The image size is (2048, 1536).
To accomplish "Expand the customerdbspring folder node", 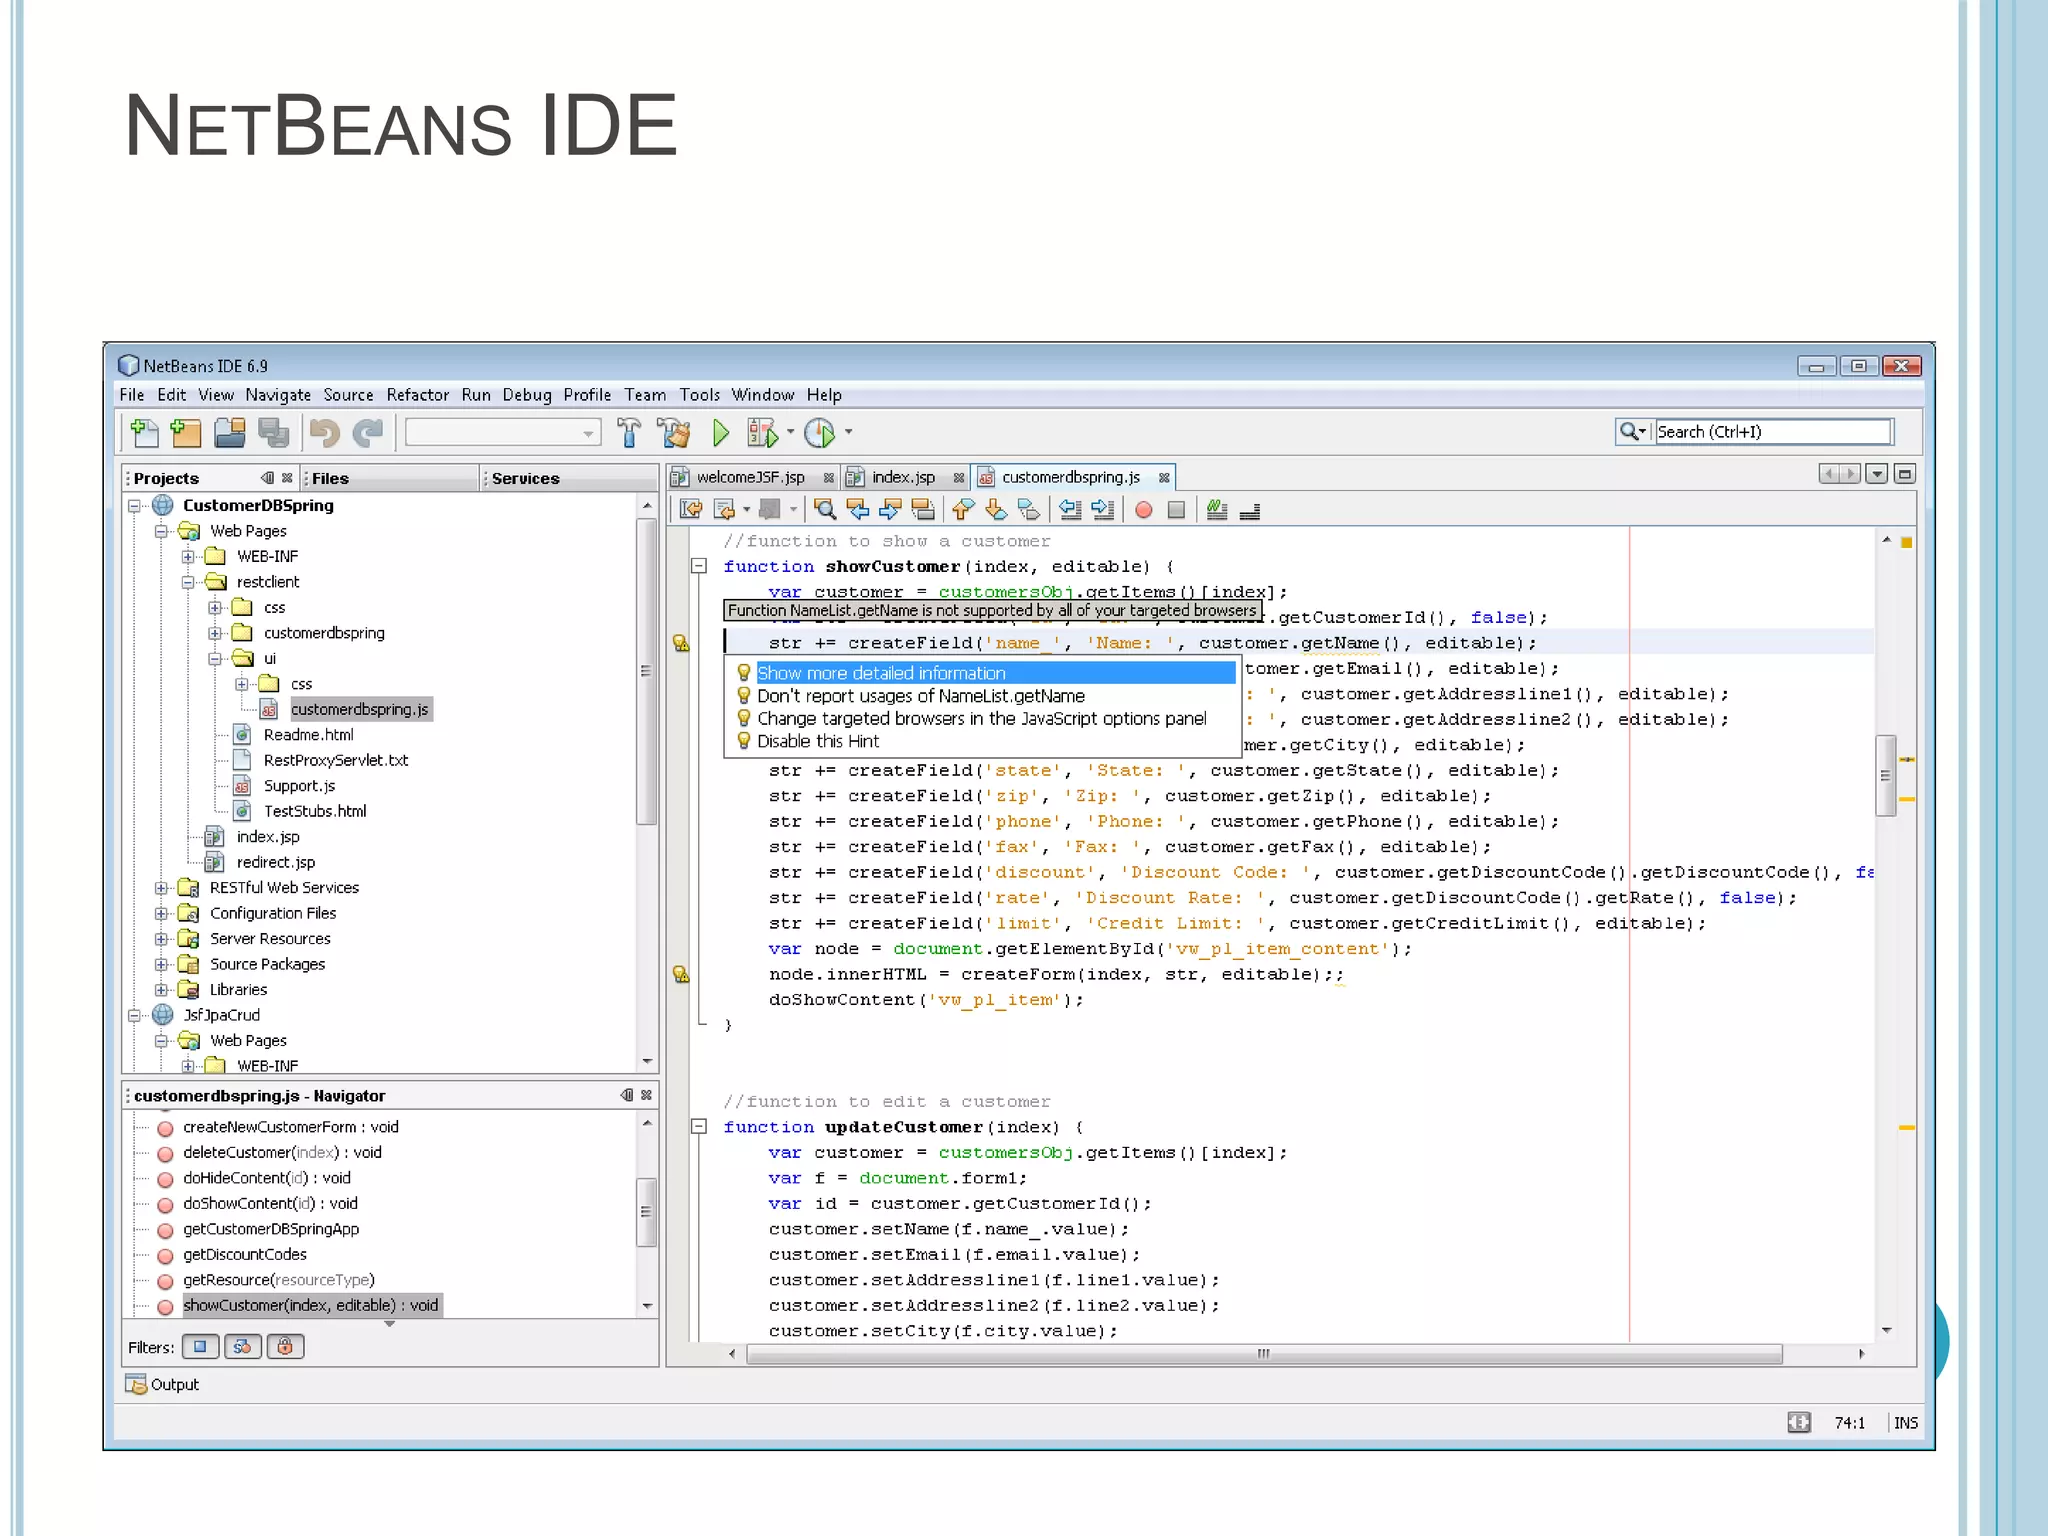I will [215, 633].
